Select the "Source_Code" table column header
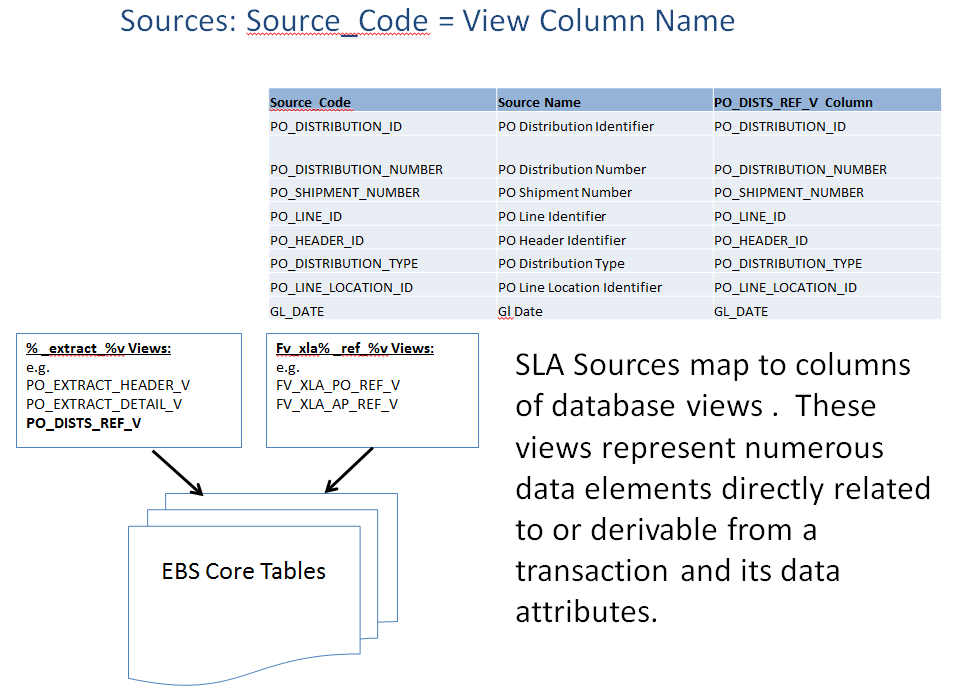 pyautogui.click(x=310, y=102)
